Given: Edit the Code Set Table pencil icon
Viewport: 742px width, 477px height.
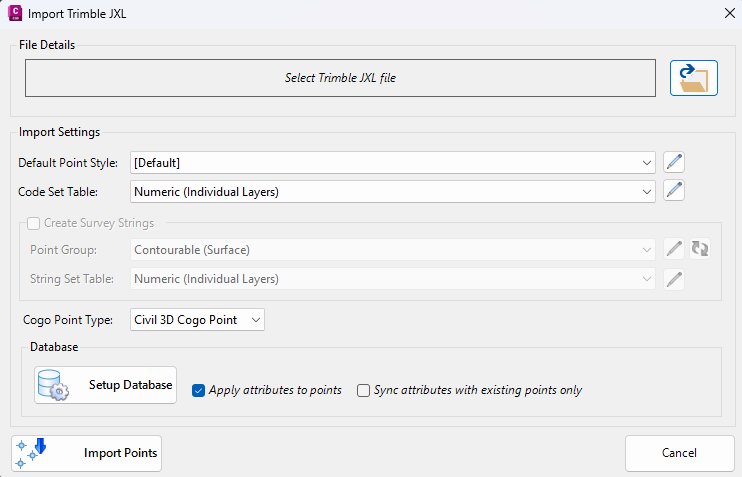Looking at the screenshot, I should 674,191.
